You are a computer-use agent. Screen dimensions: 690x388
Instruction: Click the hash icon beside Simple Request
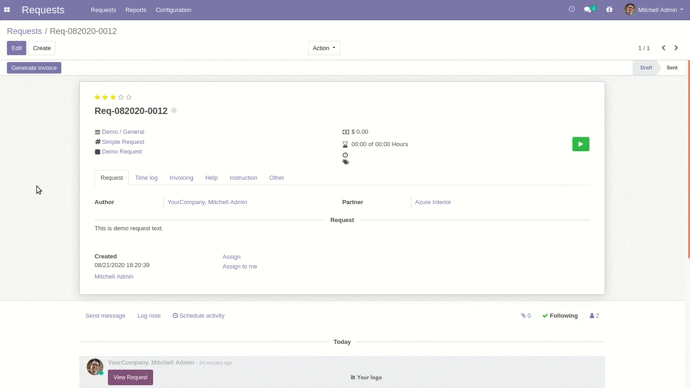98,142
